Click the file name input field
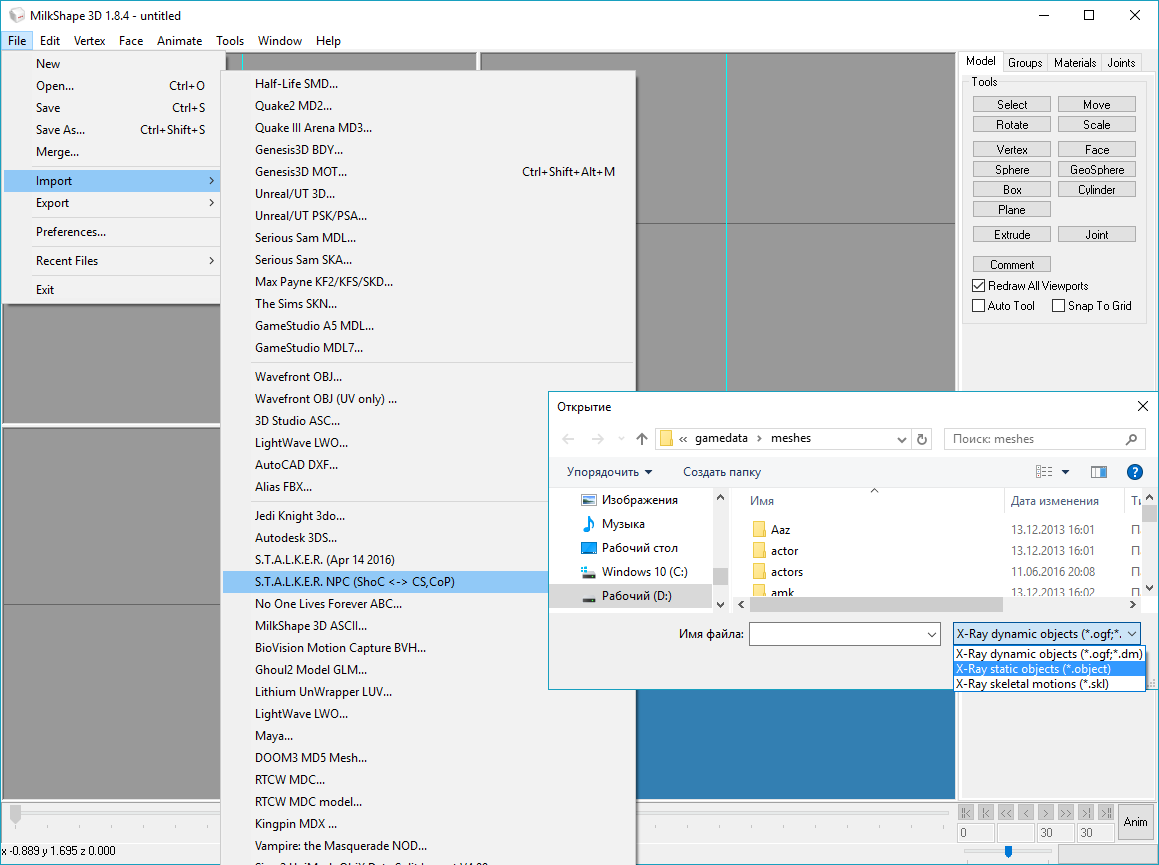 click(837, 634)
